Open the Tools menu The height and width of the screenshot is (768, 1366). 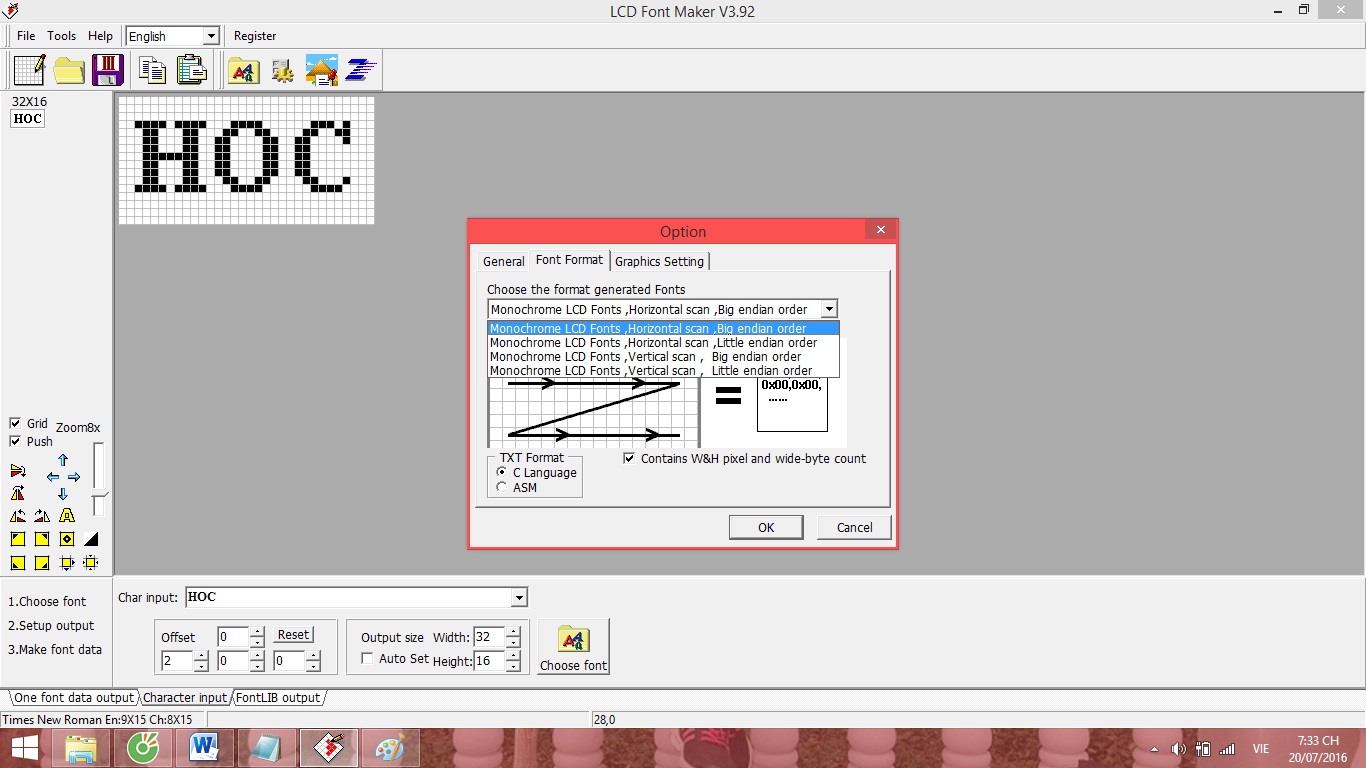pos(61,35)
